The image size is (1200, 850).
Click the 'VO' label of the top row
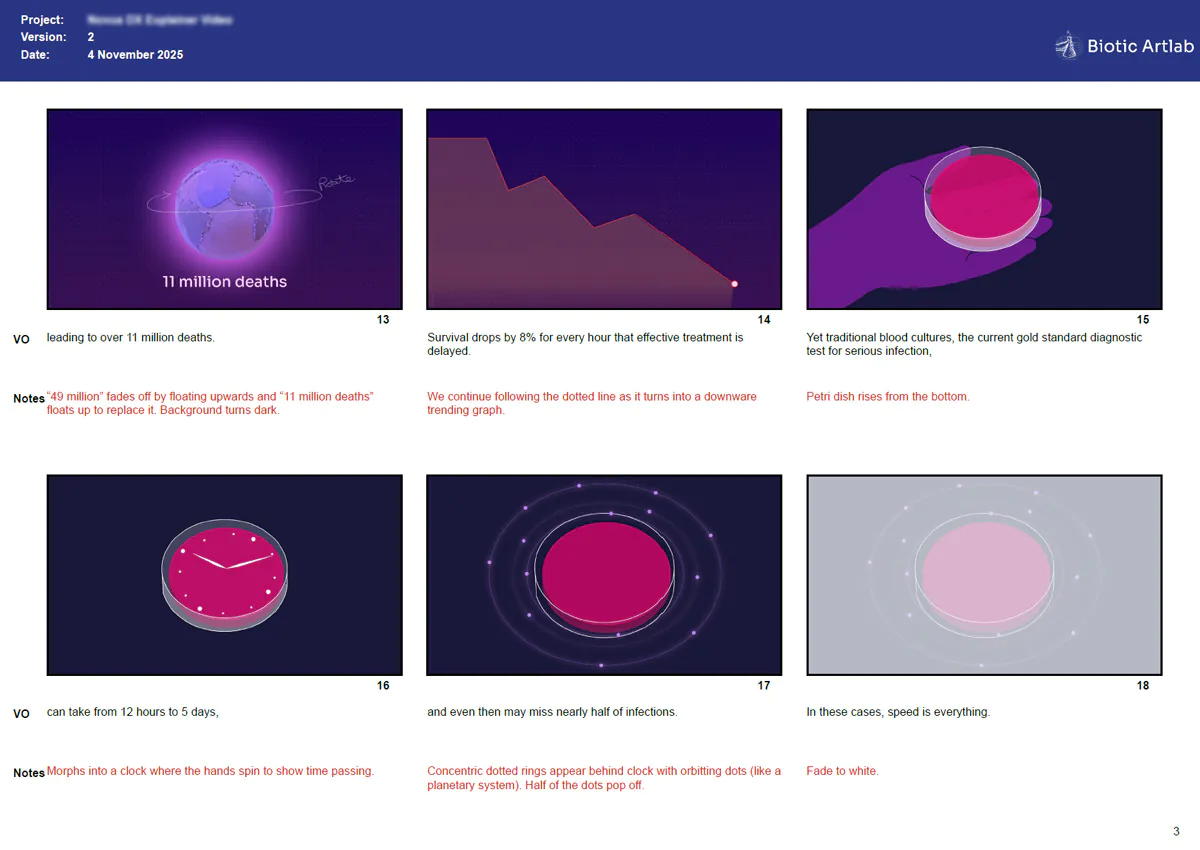(21, 340)
